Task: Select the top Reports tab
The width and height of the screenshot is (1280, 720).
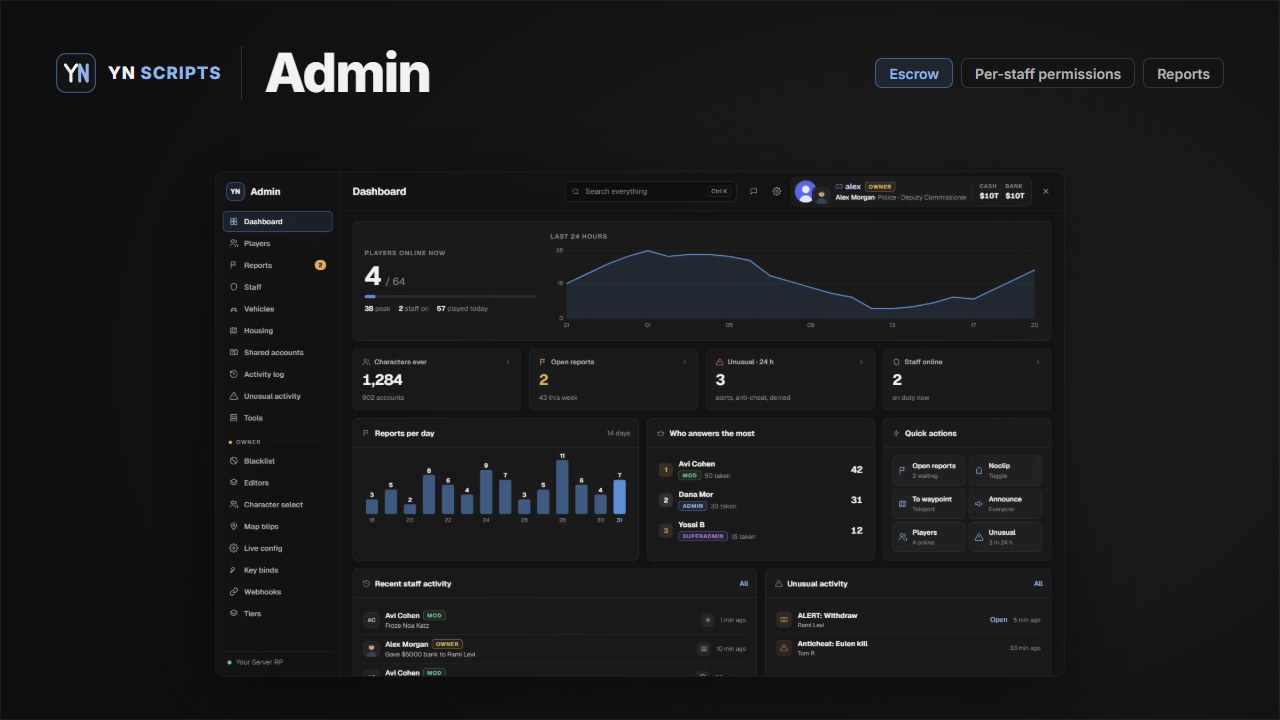Action: pos(1183,73)
